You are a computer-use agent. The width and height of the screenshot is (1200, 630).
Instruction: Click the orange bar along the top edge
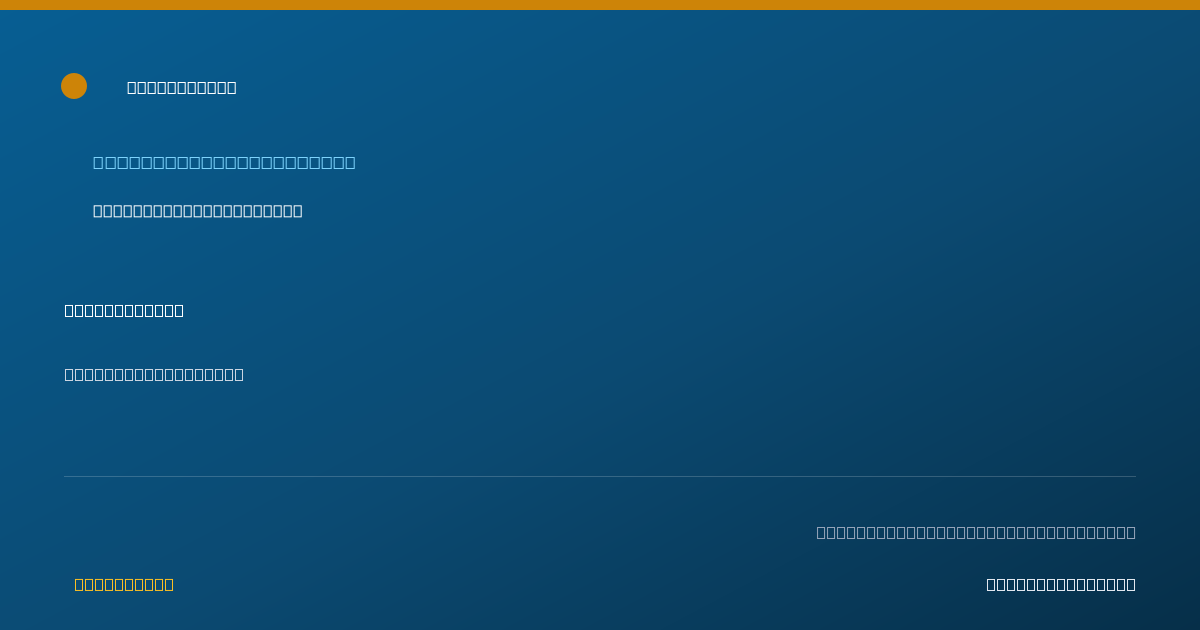[600, 5]
